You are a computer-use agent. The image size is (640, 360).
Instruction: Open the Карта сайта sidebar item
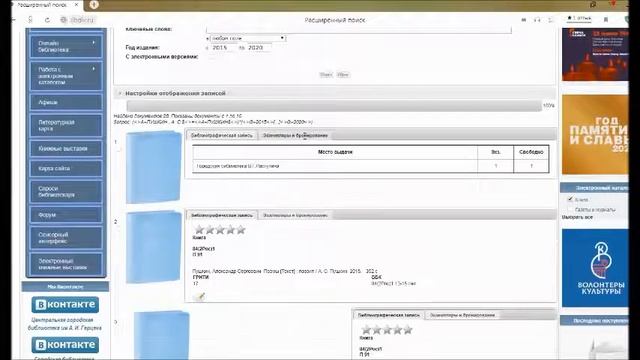click(x=66, y=169)
